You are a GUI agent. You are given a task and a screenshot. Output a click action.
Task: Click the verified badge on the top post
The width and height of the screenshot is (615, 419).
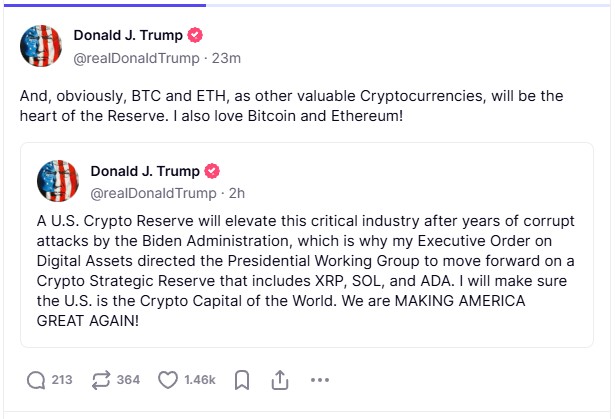click(196, 36)
